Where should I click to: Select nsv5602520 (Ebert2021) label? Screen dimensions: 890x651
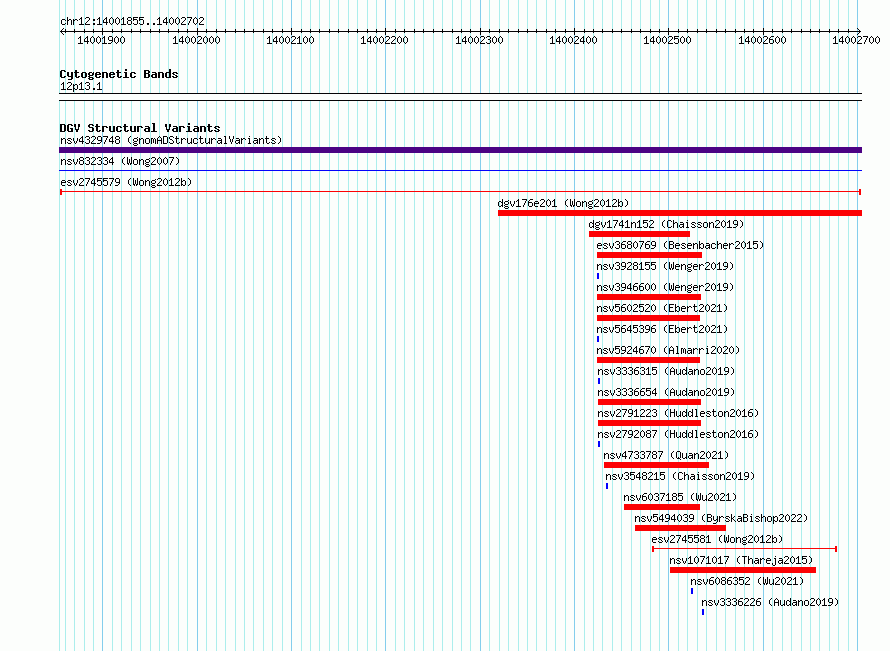(662, 308)
